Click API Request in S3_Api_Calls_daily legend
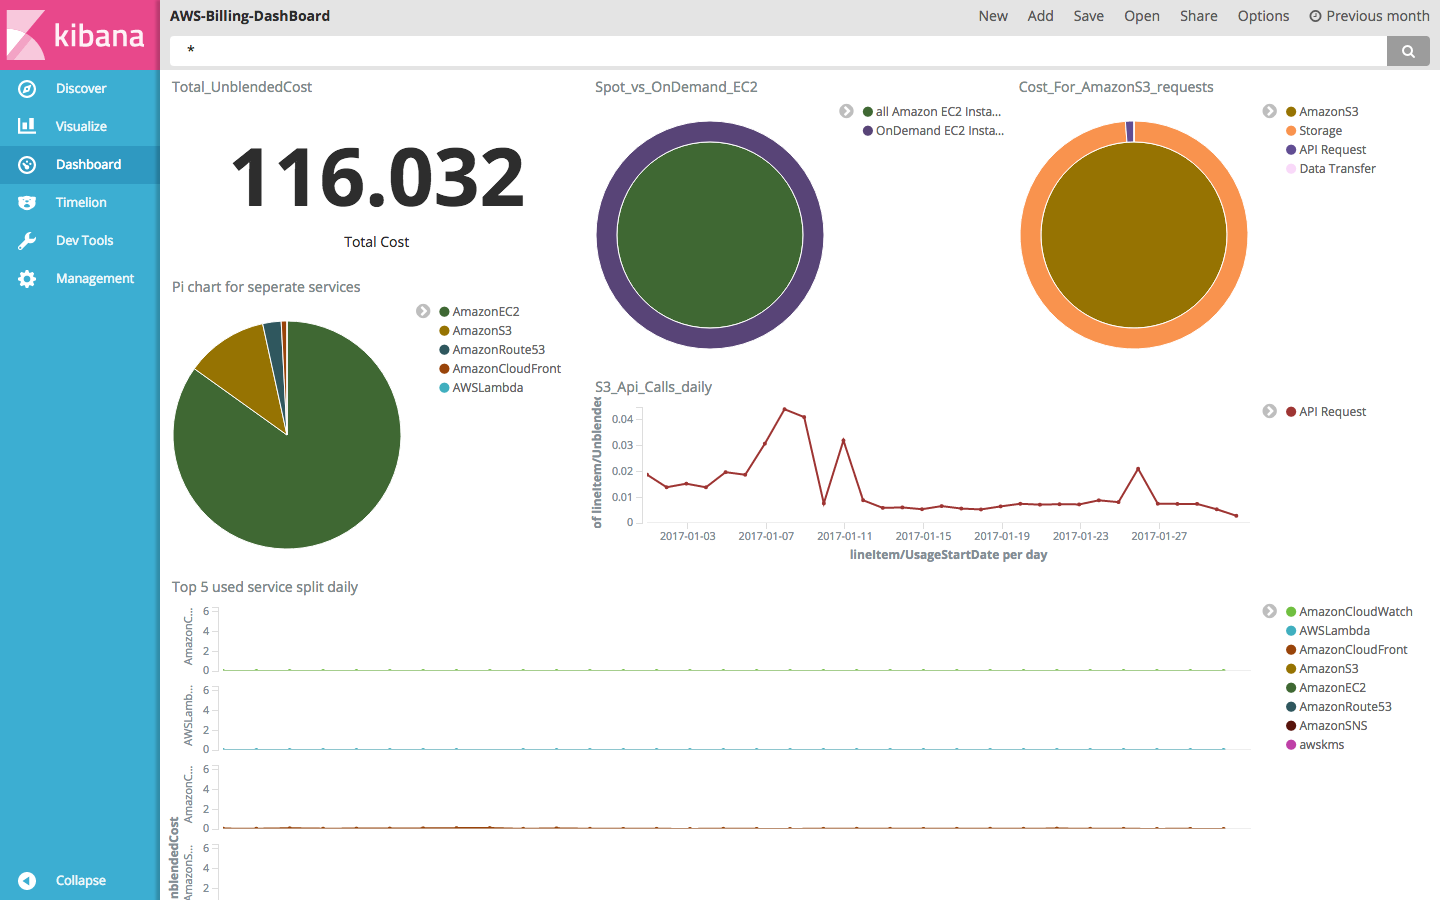Screen dimensions: 1440x900 click(1326, 412)
